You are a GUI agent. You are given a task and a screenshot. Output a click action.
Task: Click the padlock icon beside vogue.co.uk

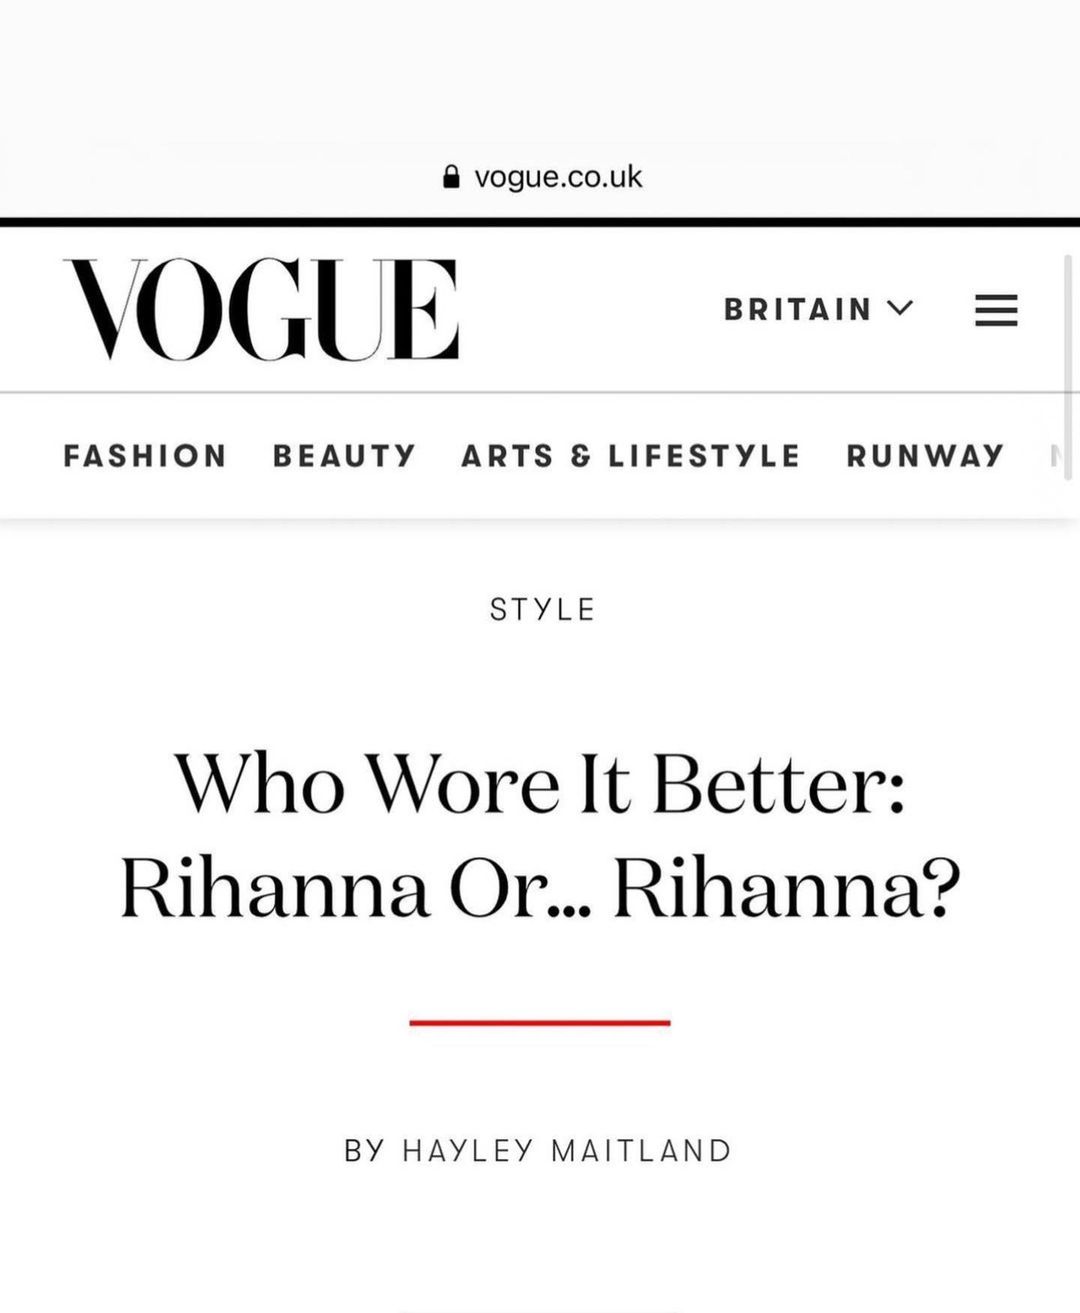click(x=451, y=177)
